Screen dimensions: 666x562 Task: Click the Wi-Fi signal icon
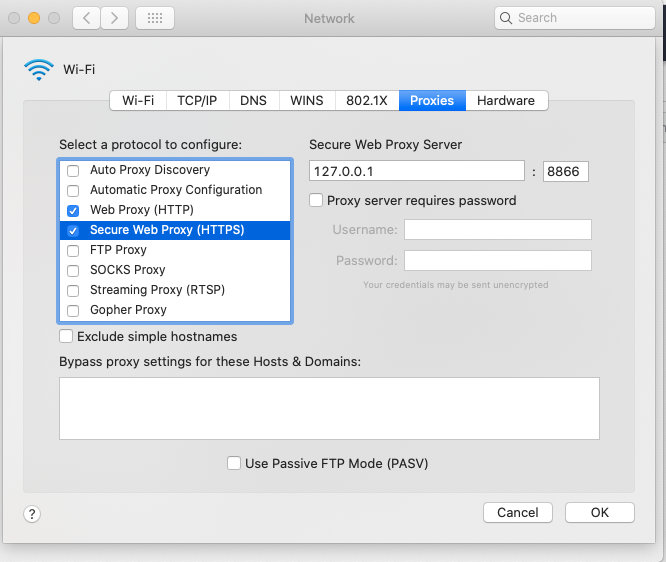tap(39, 70)
